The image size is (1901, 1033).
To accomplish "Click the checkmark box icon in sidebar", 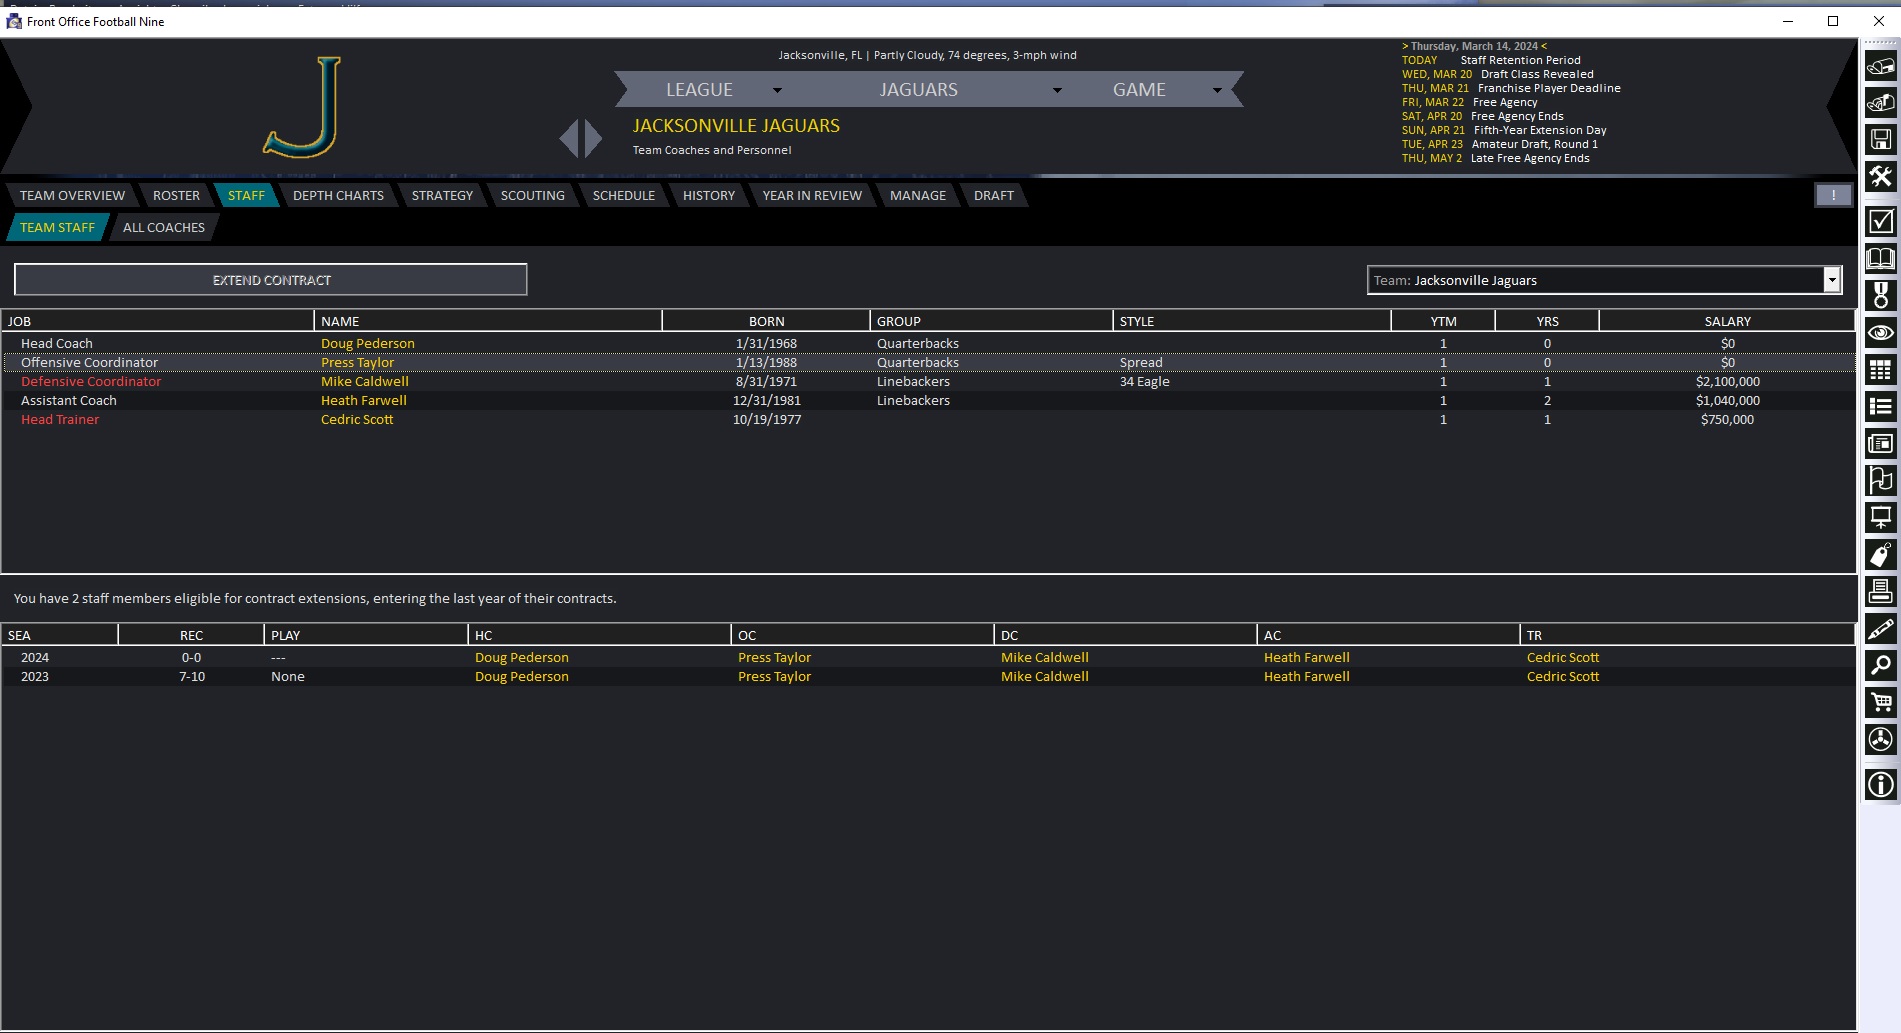I will click(x=1880, y=221).
